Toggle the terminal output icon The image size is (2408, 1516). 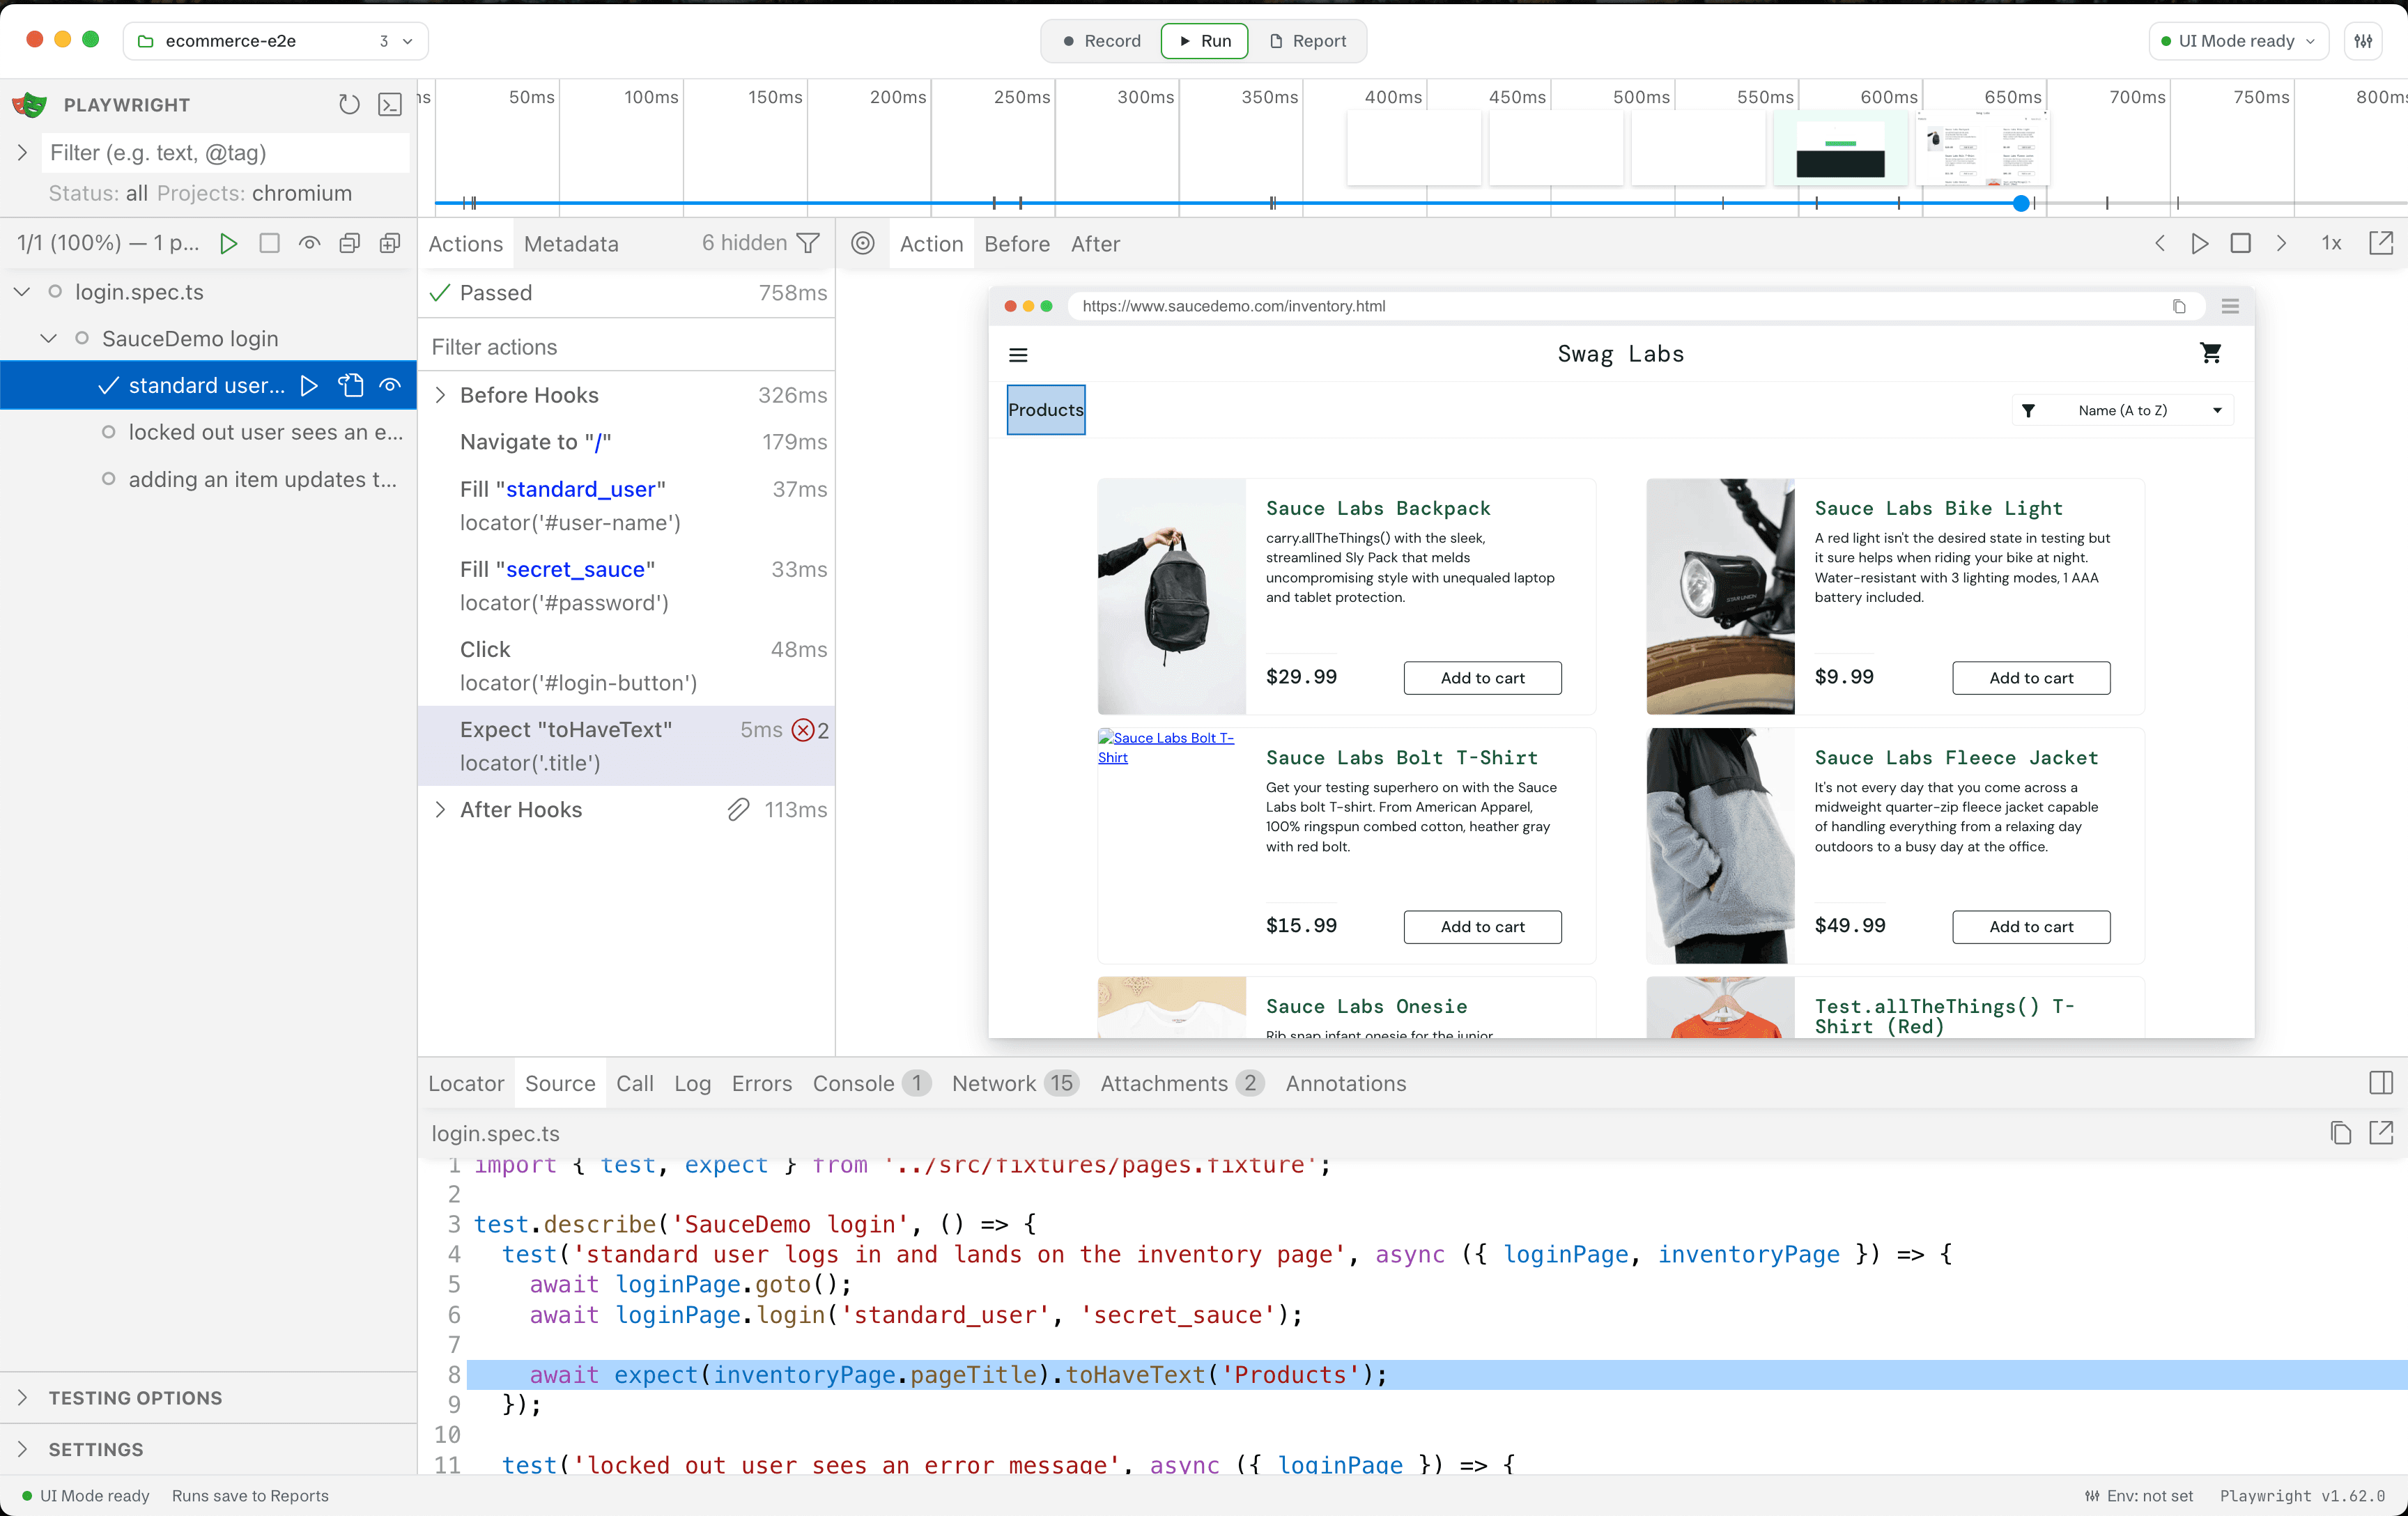pyautogui.click(x=390, y=104)
